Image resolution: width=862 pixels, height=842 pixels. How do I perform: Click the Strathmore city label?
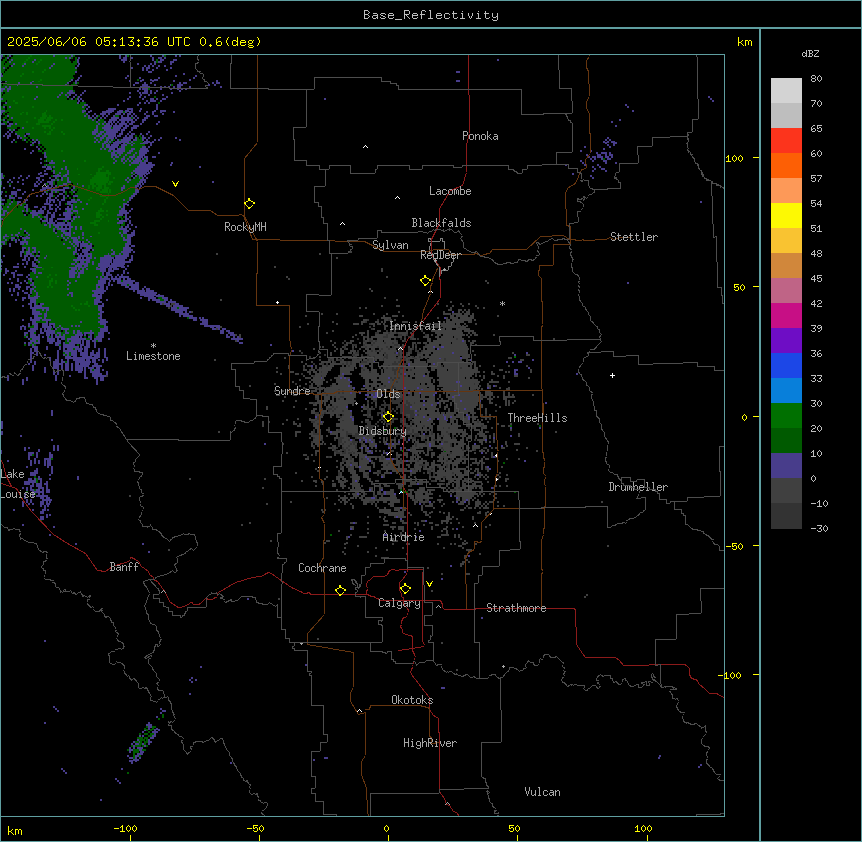pyautogui.click(x=516, y=608)
